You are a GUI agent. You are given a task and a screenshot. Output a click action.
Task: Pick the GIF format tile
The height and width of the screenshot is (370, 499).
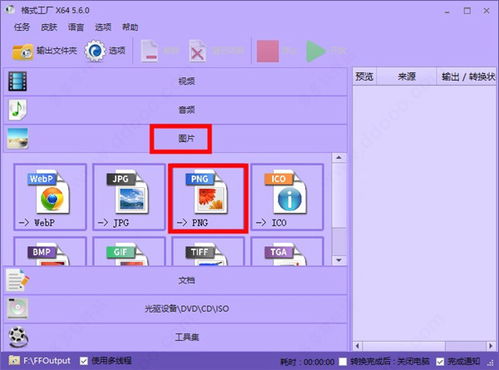click(x=129, y=251)
